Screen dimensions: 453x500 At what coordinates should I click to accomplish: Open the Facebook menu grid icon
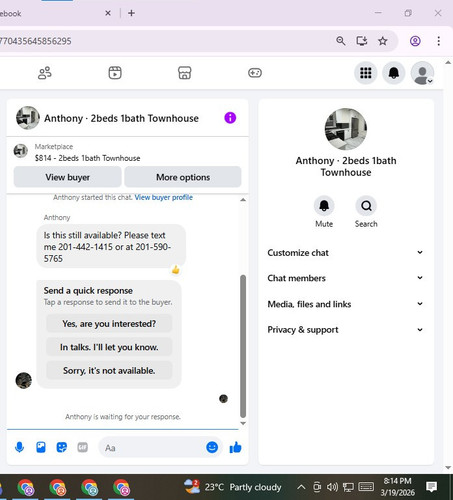(x=366, y=73)
